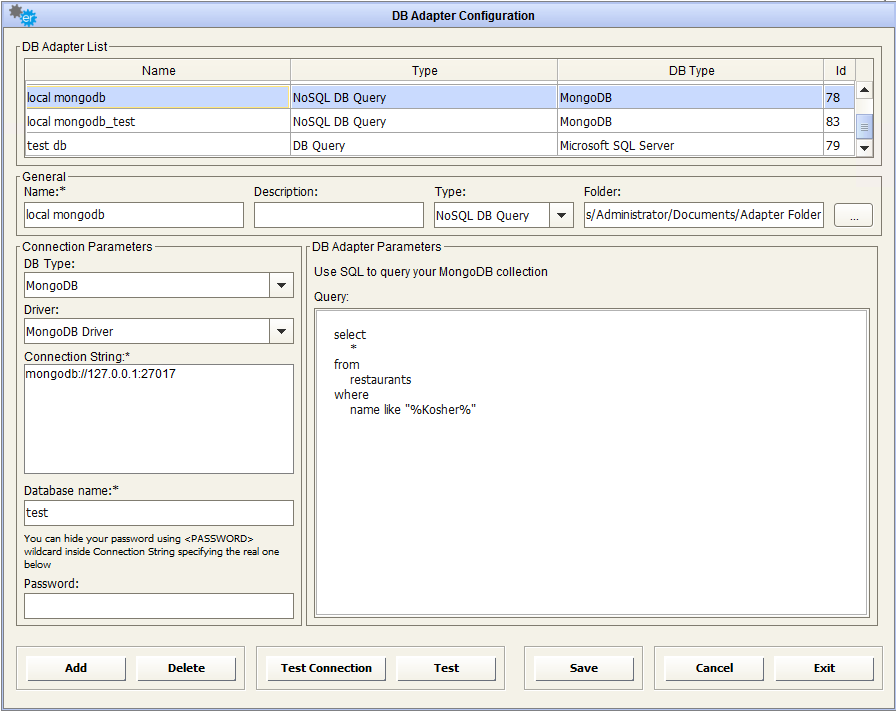
Task: Open the Type dropdown in General section
Action: click(562, 215)
